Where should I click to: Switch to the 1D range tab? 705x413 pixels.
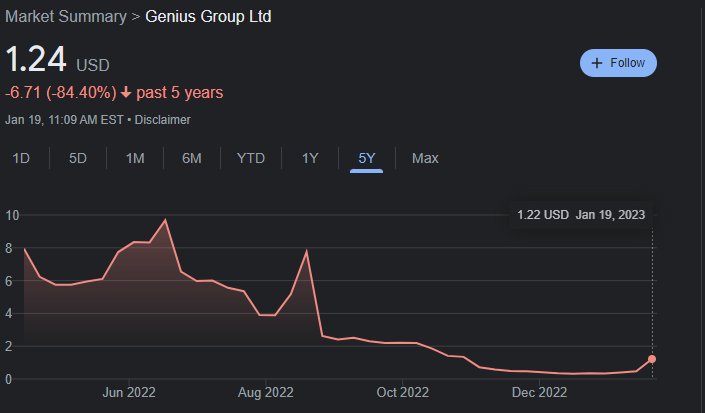click(x=21, y=158)
